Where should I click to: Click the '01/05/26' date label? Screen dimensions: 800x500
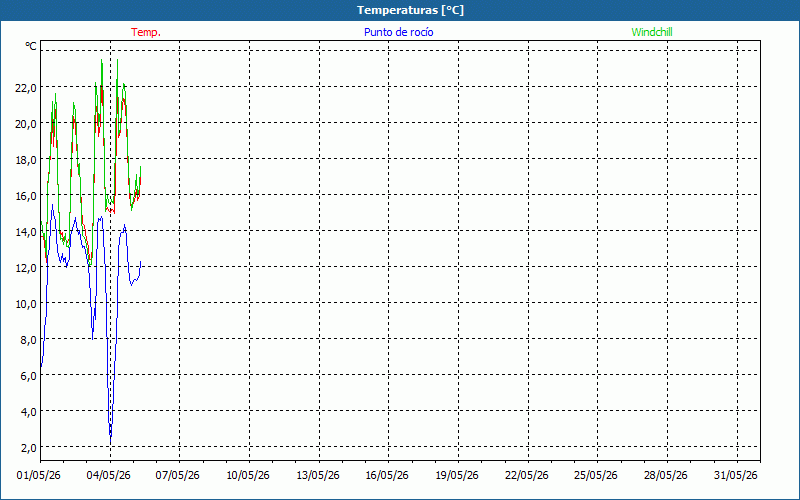pyautogui.click(x=39, y=475)
